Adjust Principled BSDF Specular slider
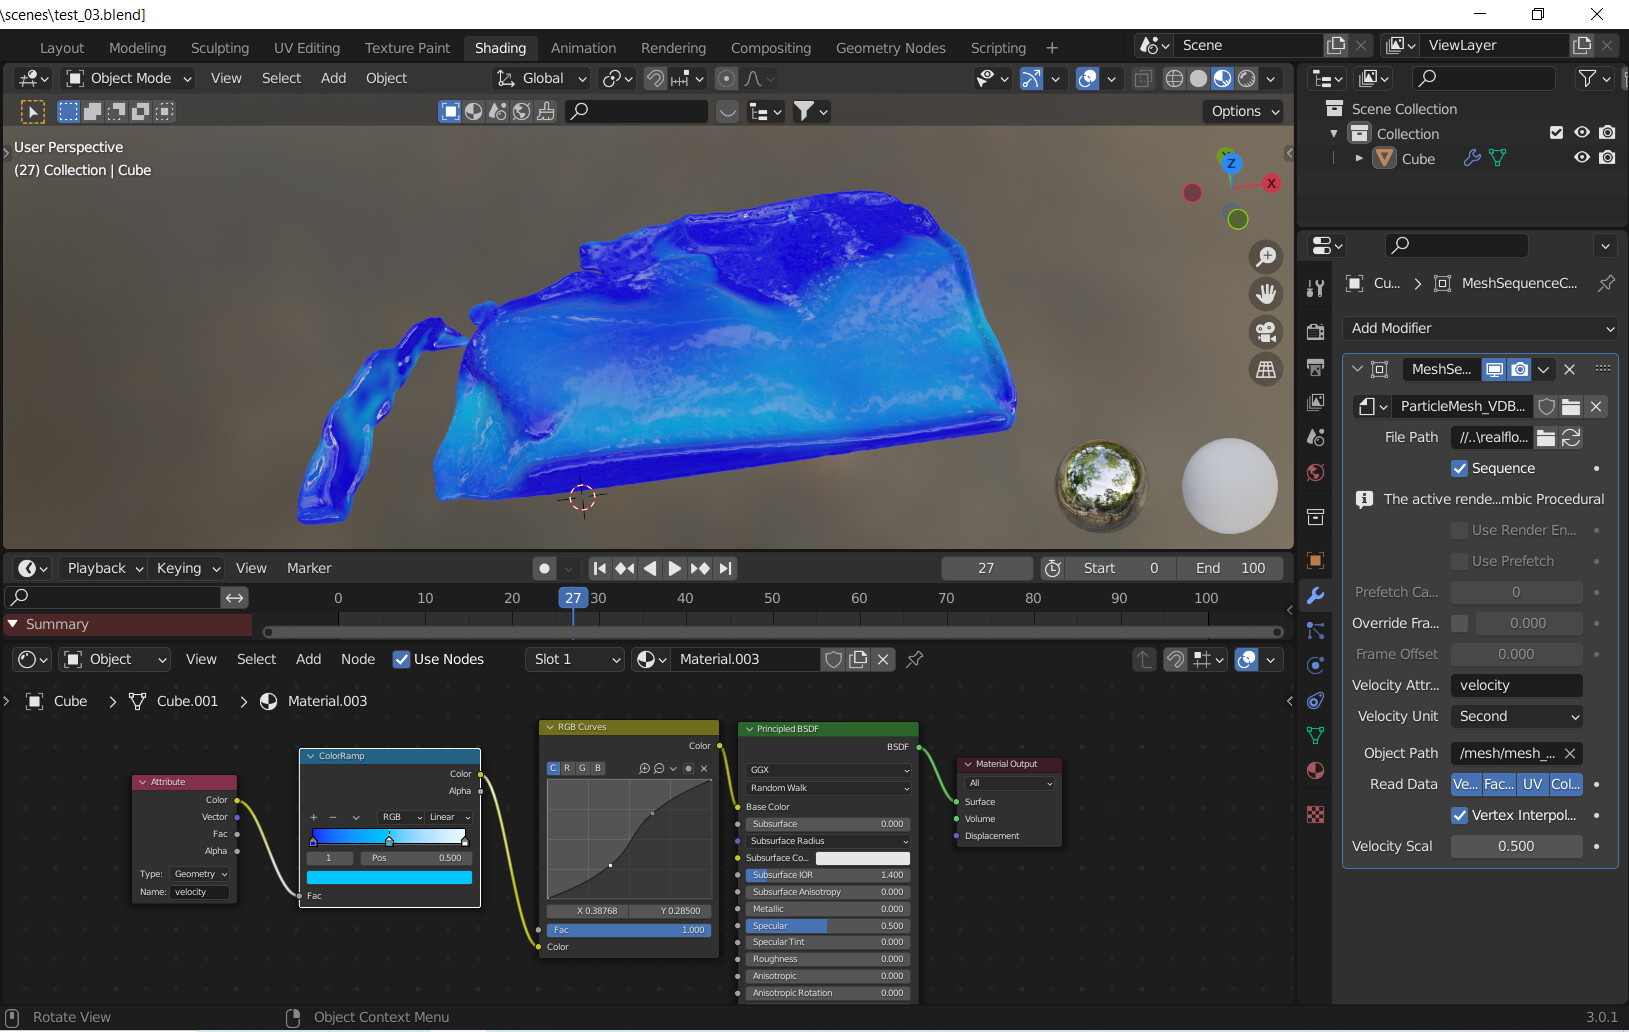1629x1032 pixels. tap(827, 926)
